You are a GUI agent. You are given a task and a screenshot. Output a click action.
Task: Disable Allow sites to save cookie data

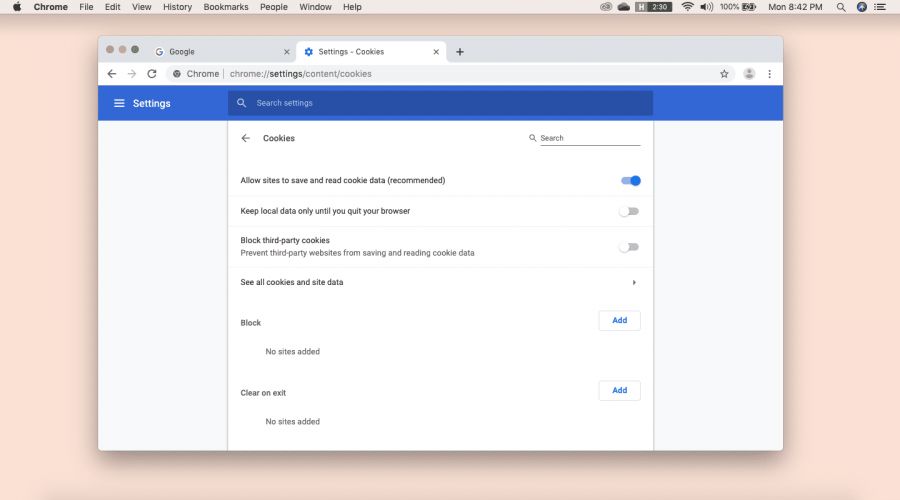(x=630, y=181)
